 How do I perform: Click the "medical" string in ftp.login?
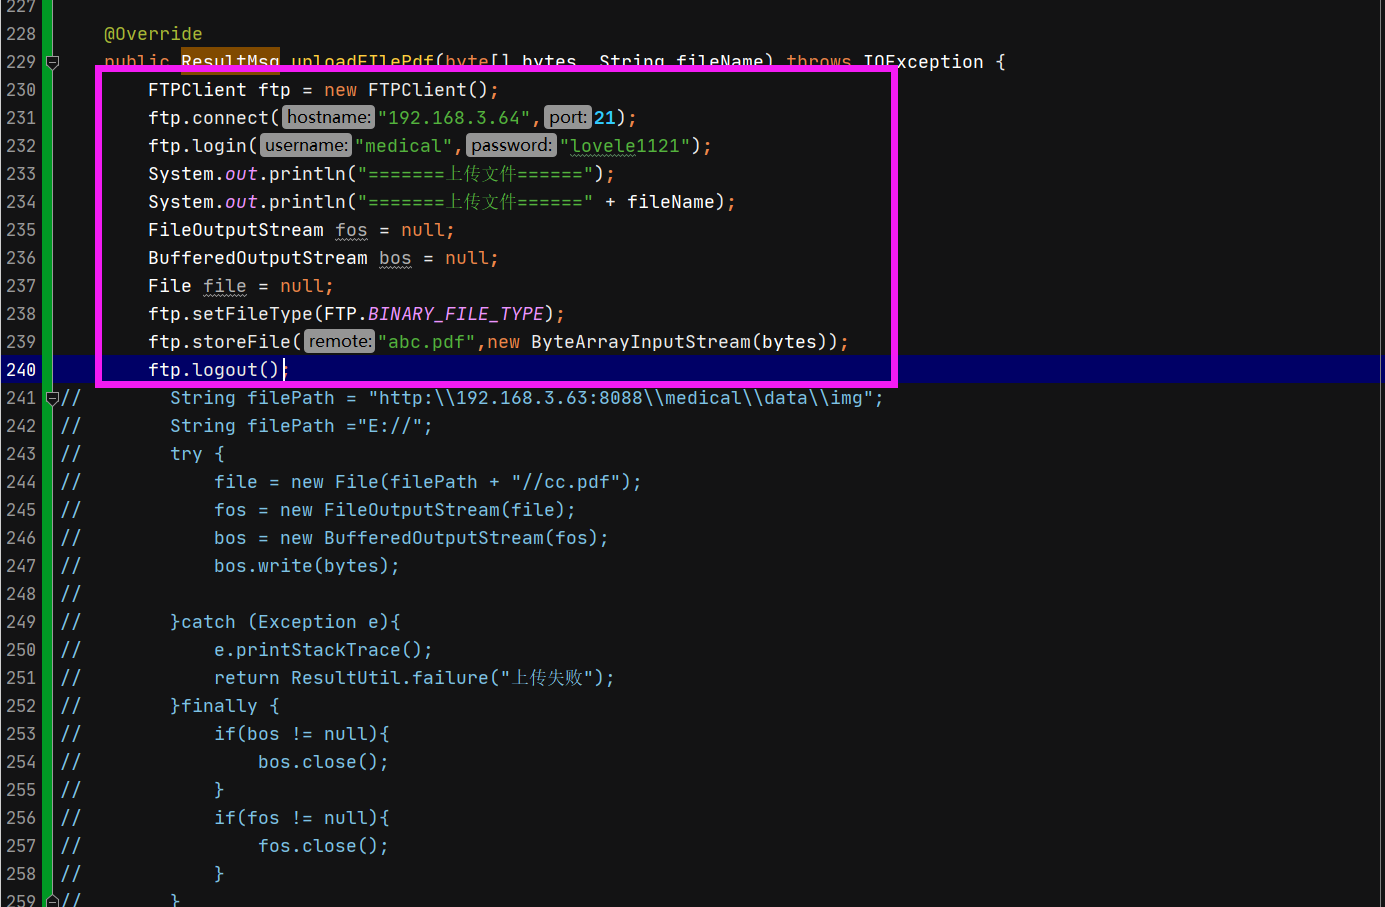point(404,146)
